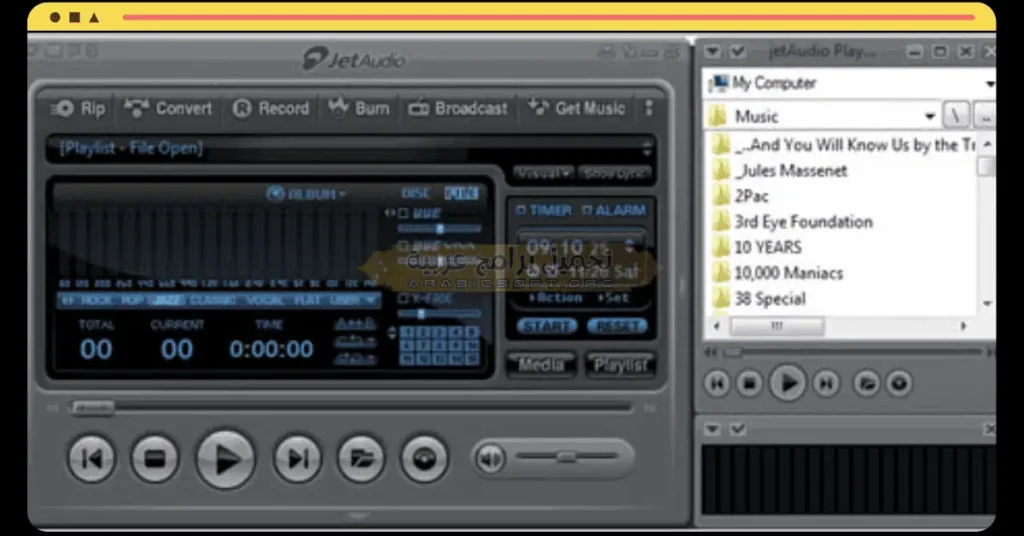The image size is (1024, 536).
Task: Enable the X-FADE checkbox
Action: 403,298
